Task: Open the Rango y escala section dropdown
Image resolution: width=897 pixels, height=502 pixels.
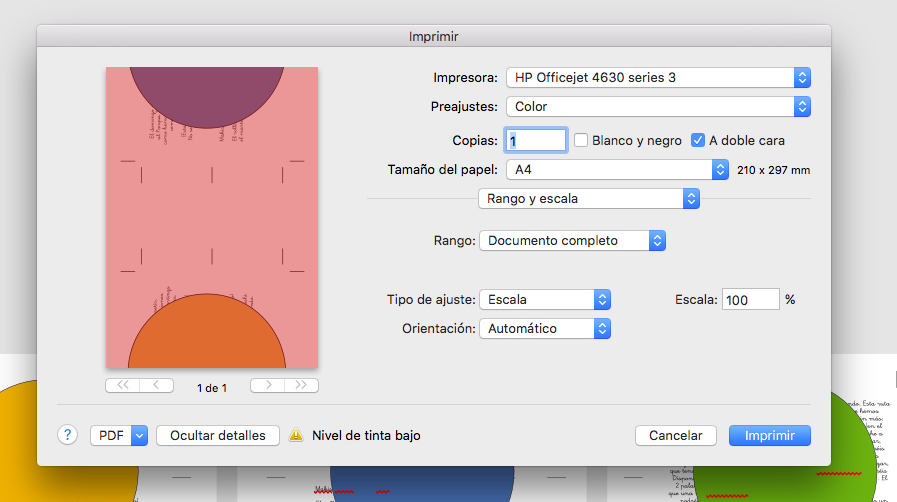Action: (x=589, y=198)
